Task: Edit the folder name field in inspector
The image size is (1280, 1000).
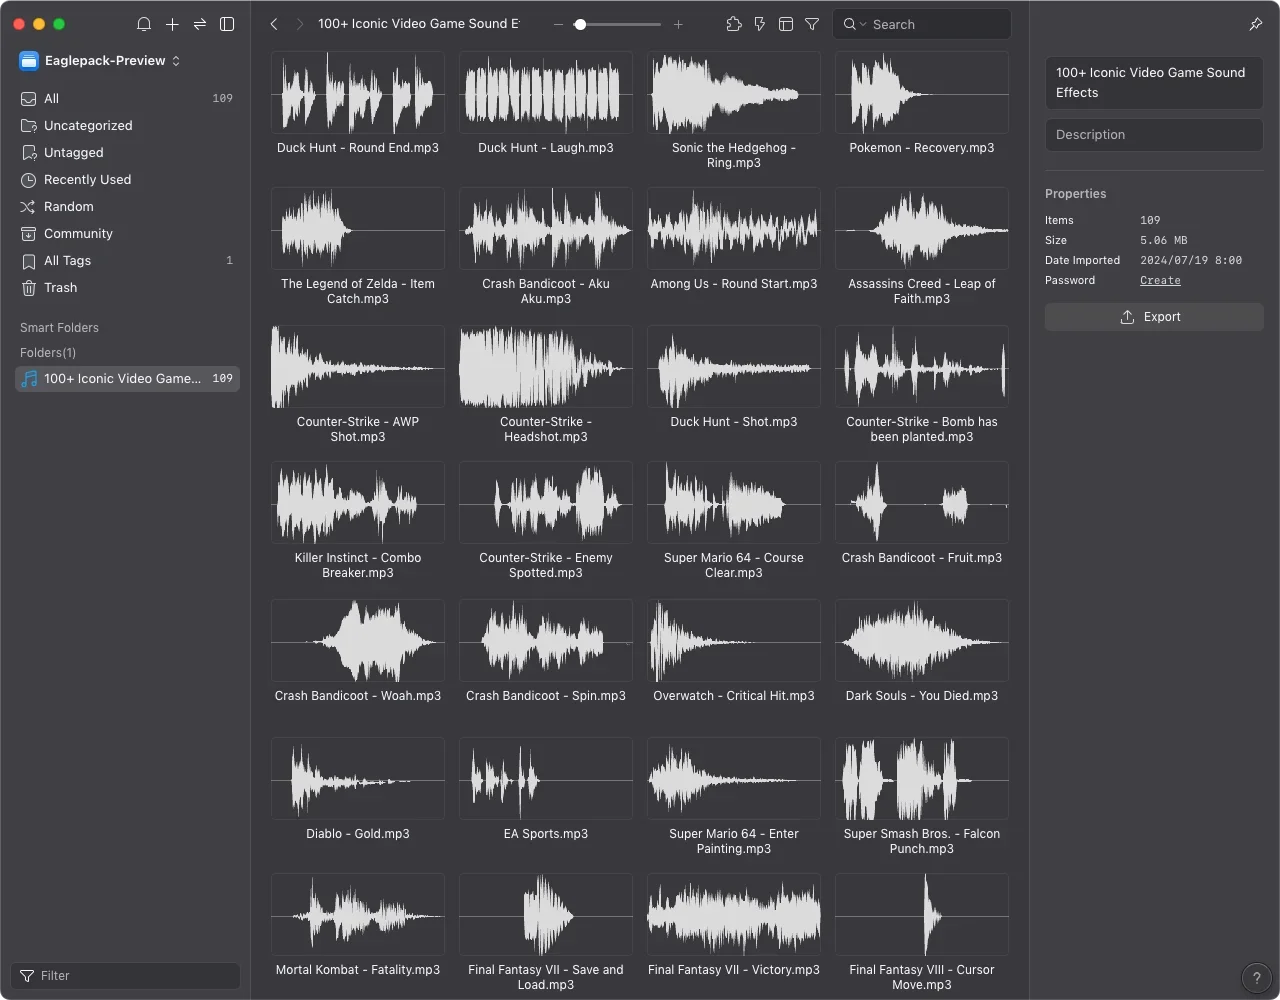Action: coord(1154,83)
